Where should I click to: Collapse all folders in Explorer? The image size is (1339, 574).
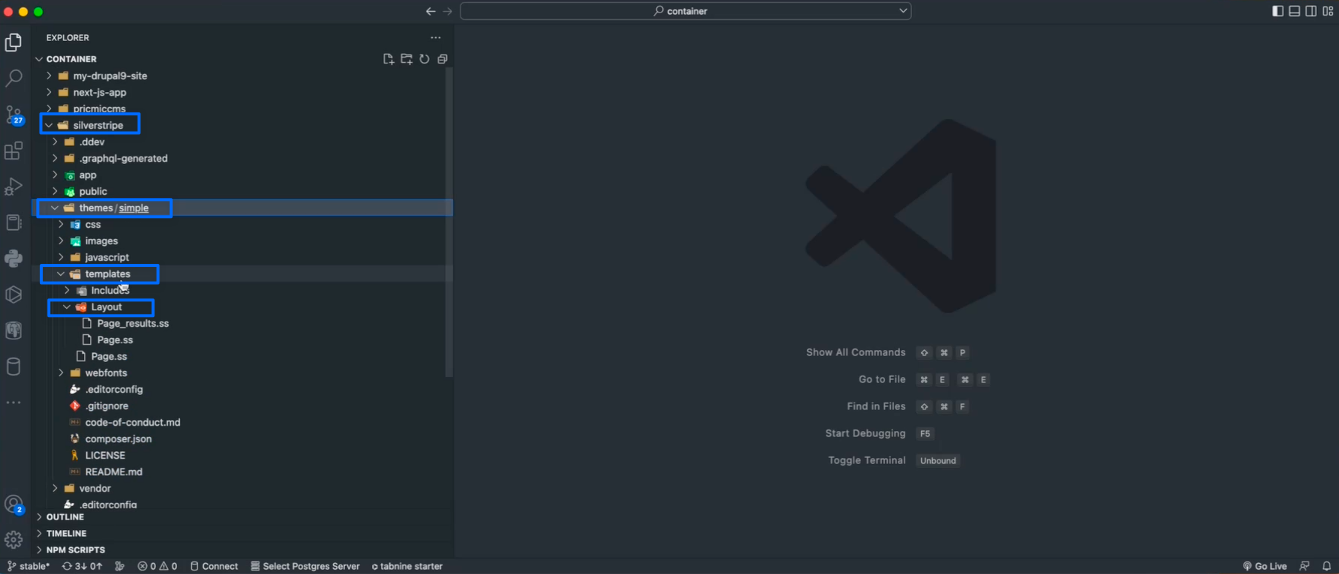(442, 59)
